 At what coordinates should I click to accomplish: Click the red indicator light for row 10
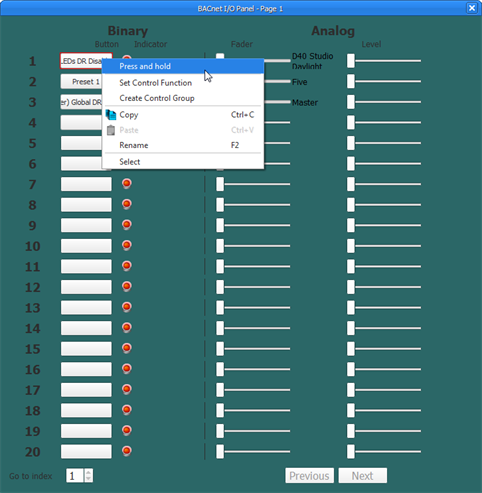coord(127,245)
